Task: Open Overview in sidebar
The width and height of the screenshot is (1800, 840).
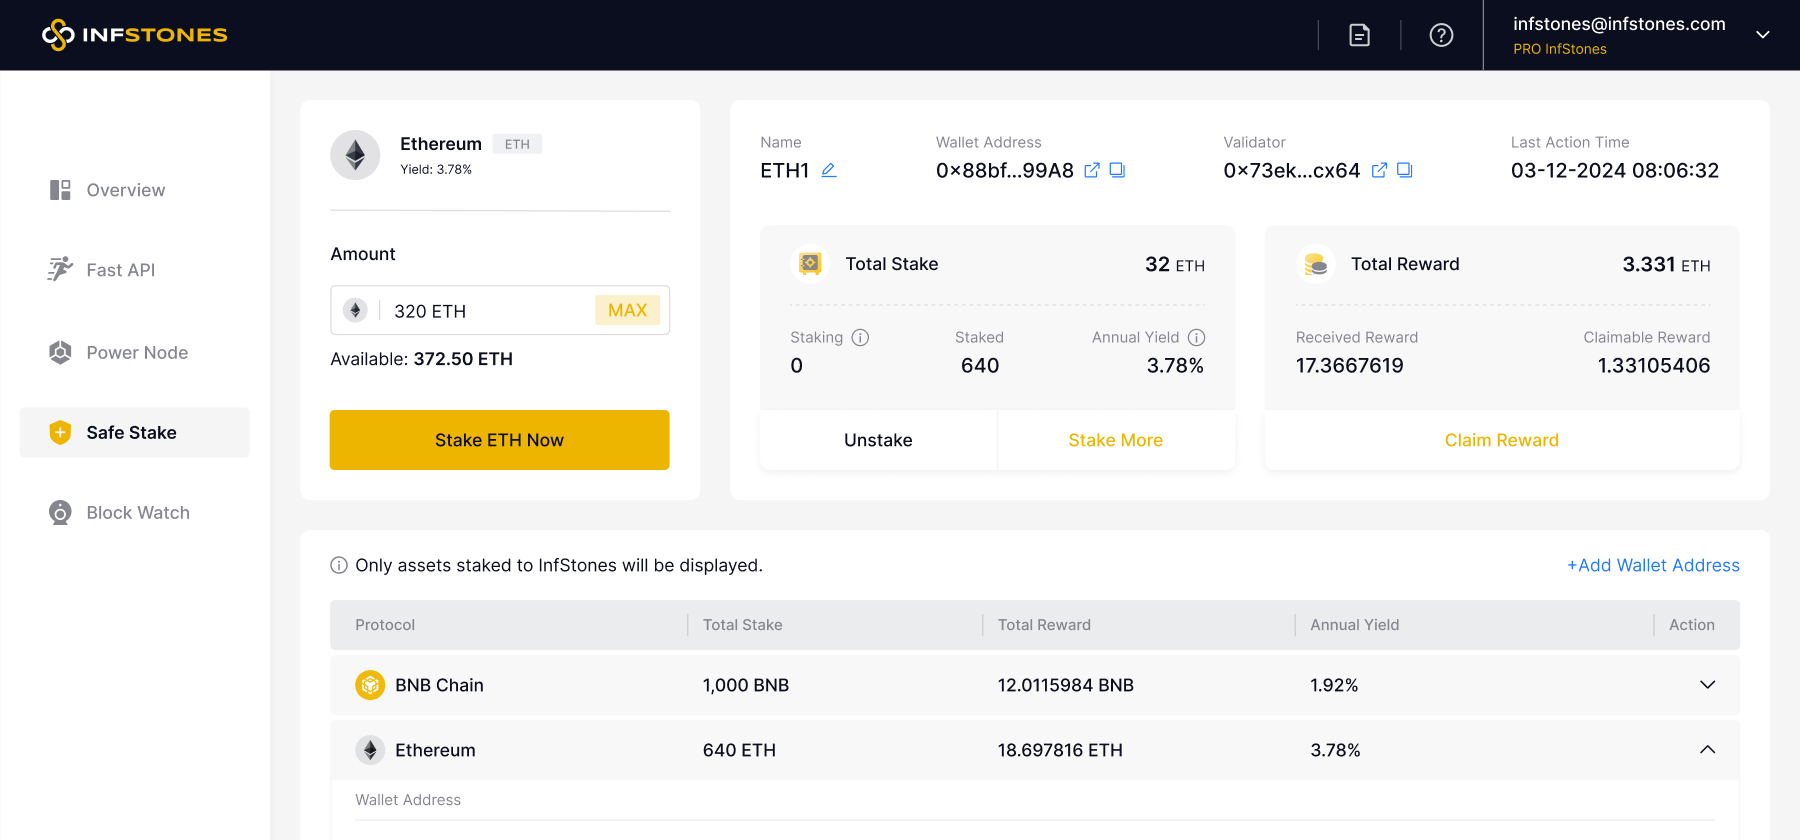Action: (108, 190)
